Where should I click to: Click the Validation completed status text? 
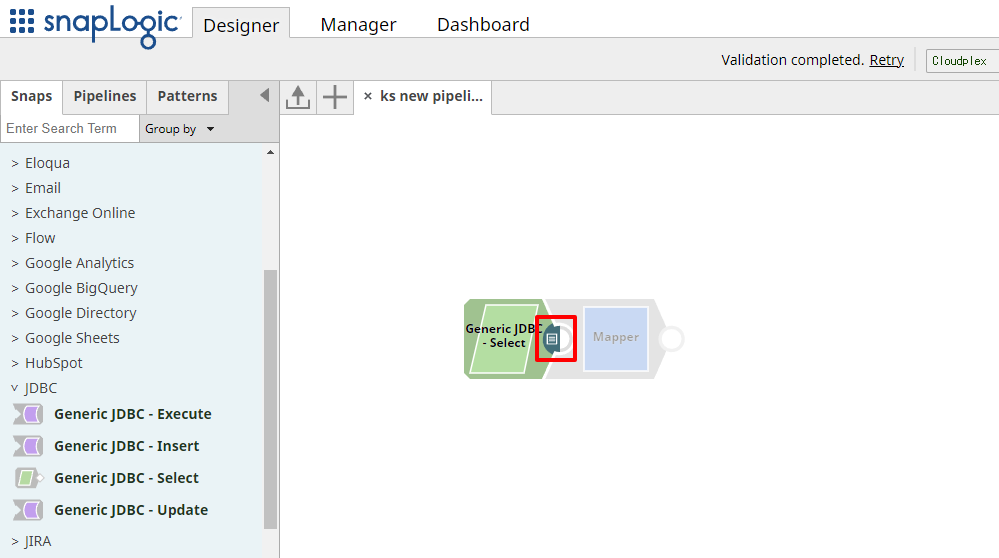[x=792, y=60]
